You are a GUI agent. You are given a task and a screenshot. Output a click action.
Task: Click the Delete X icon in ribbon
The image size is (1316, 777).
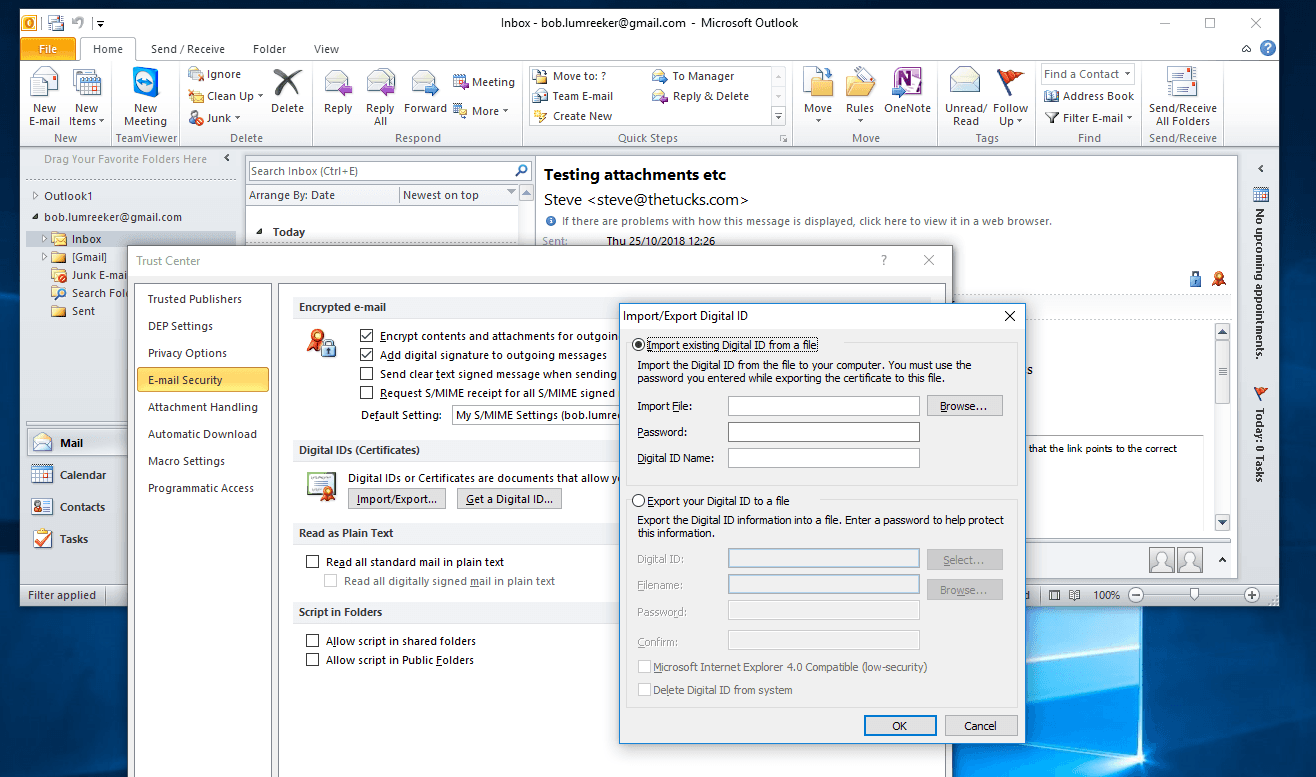287,82
